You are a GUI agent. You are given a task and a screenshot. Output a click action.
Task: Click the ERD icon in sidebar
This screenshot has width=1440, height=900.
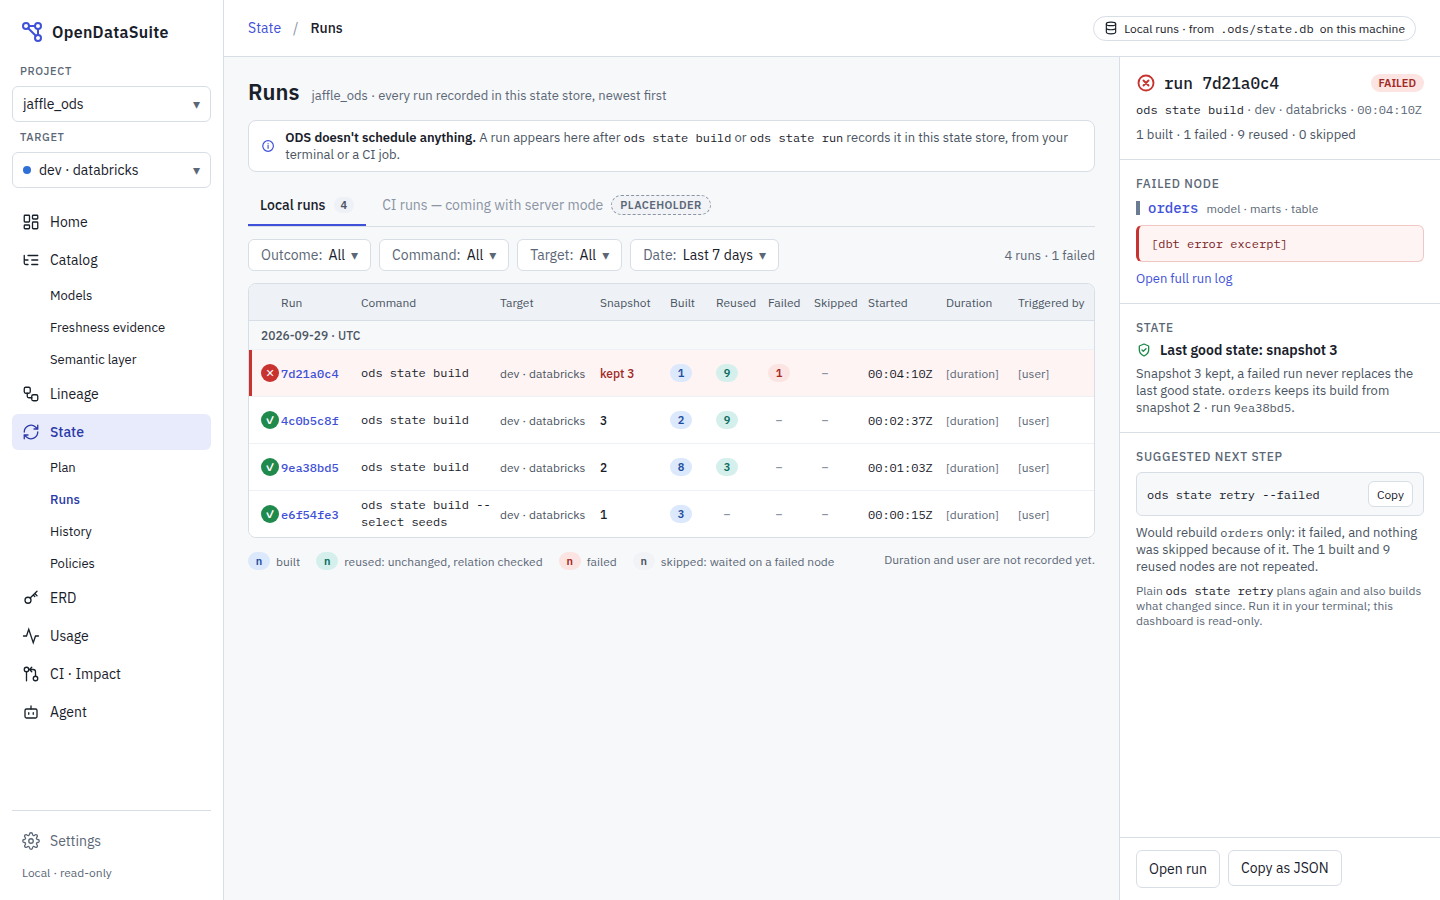point(31,598)
